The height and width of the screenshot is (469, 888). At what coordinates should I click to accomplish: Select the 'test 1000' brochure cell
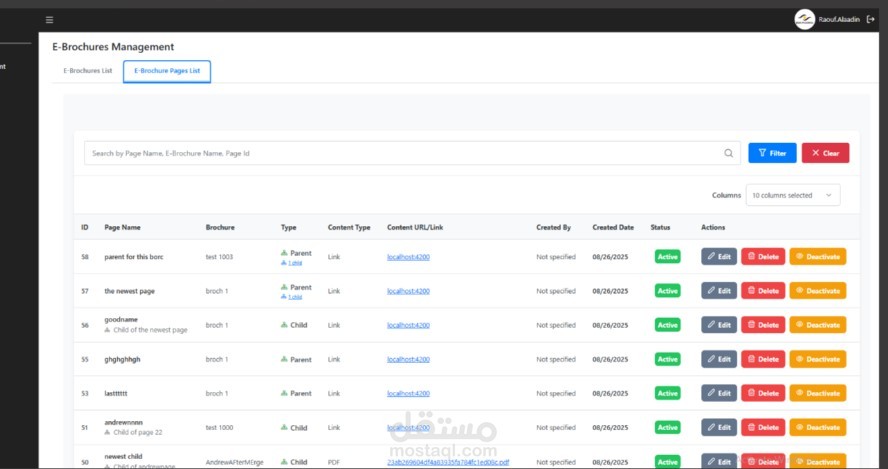click(x=219, y=428)
